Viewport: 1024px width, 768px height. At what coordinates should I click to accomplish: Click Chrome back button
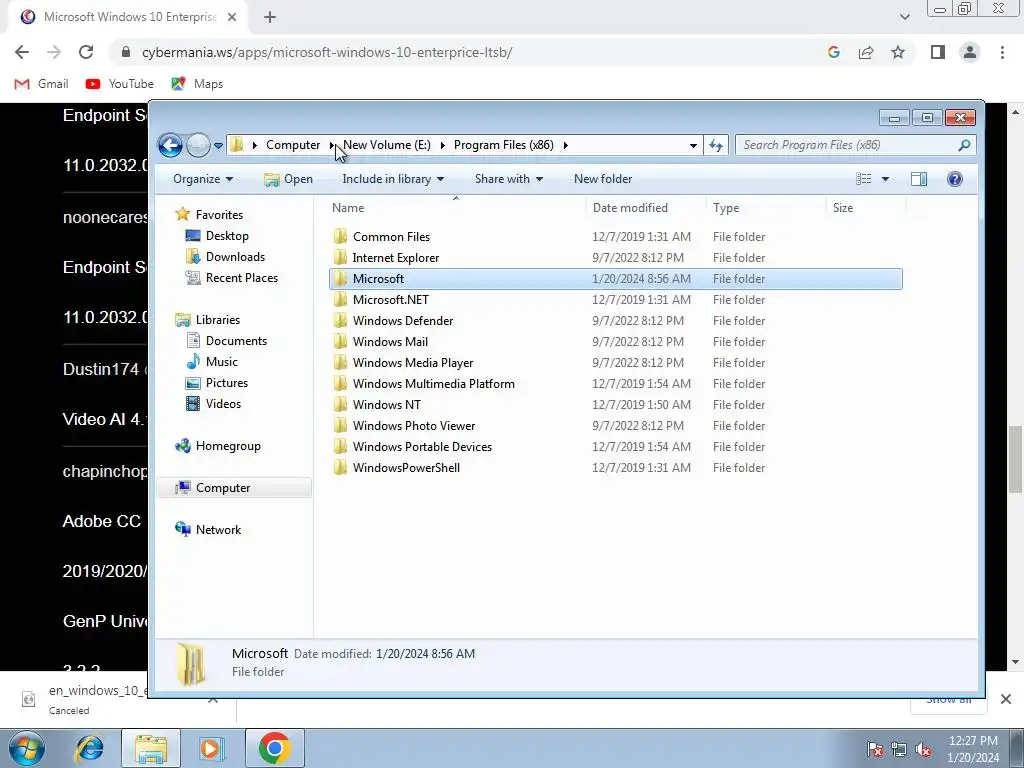22,52
